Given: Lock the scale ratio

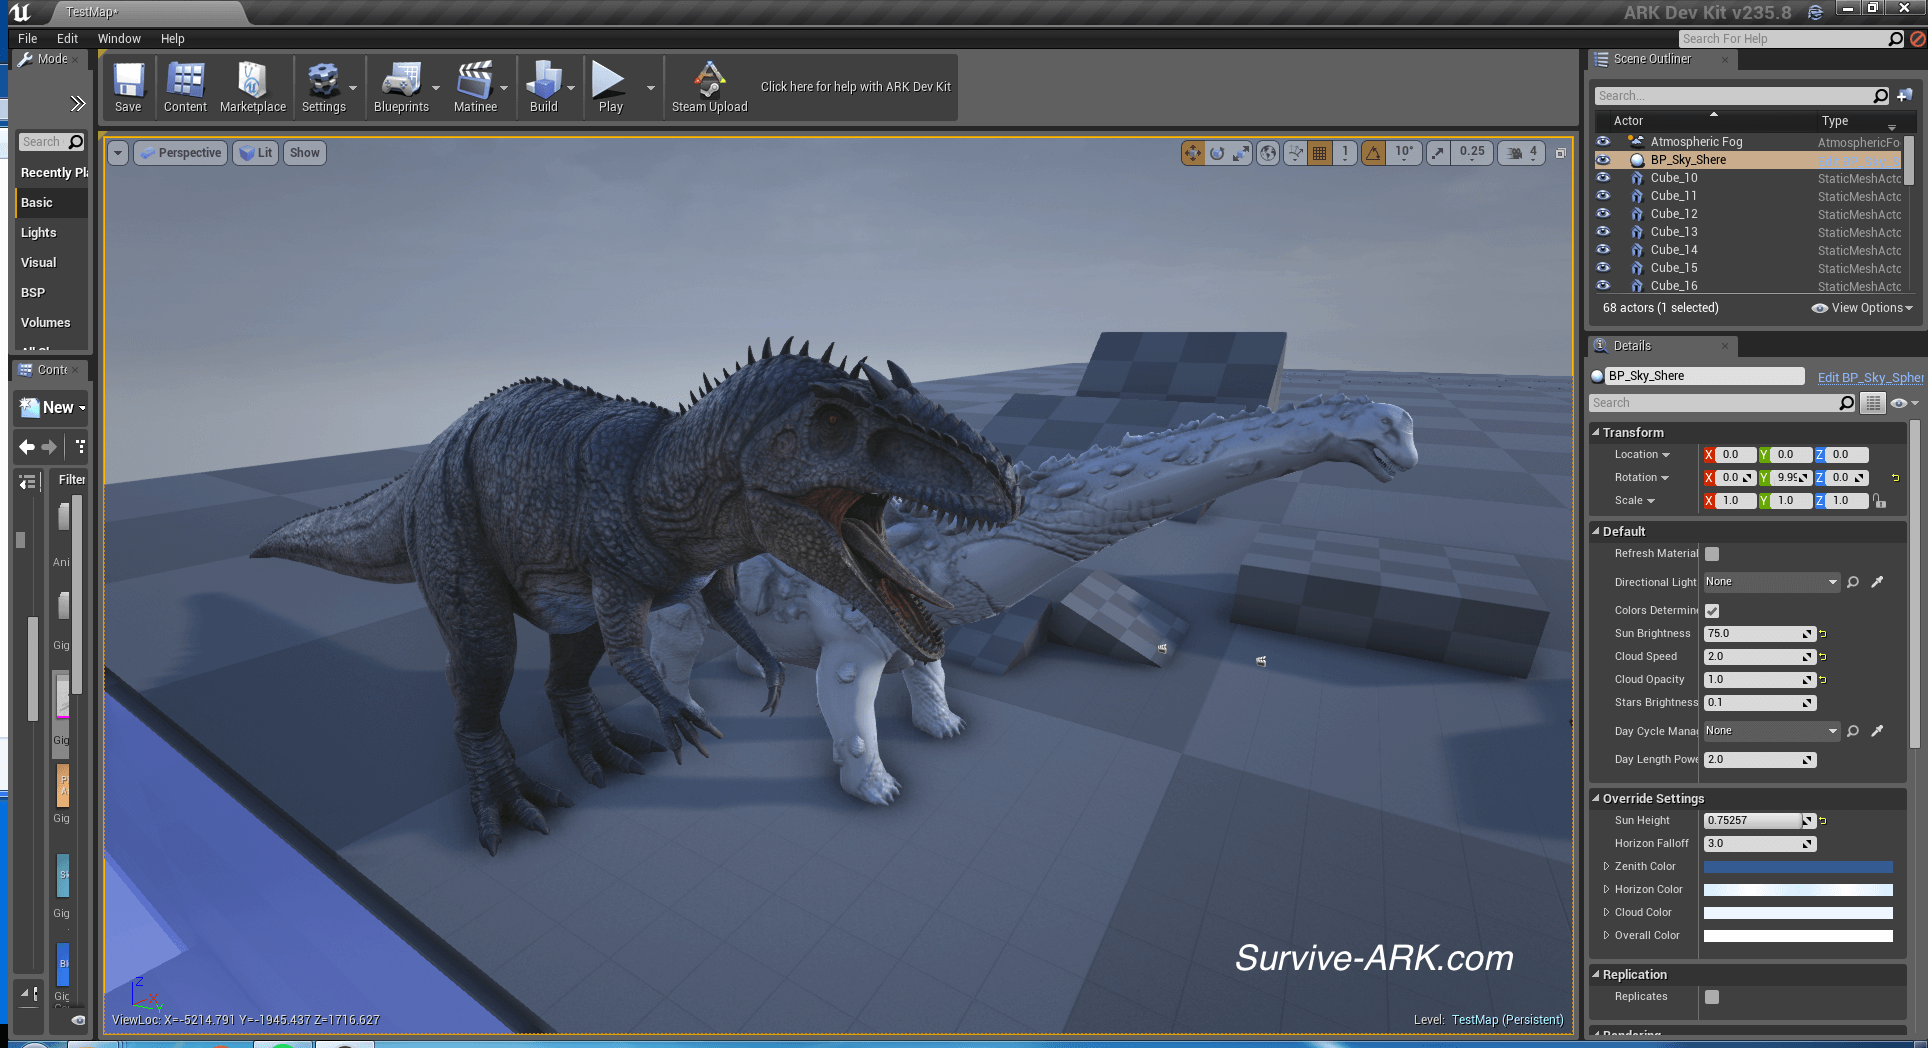Looking at the screenshot, I should (1880, 501).
